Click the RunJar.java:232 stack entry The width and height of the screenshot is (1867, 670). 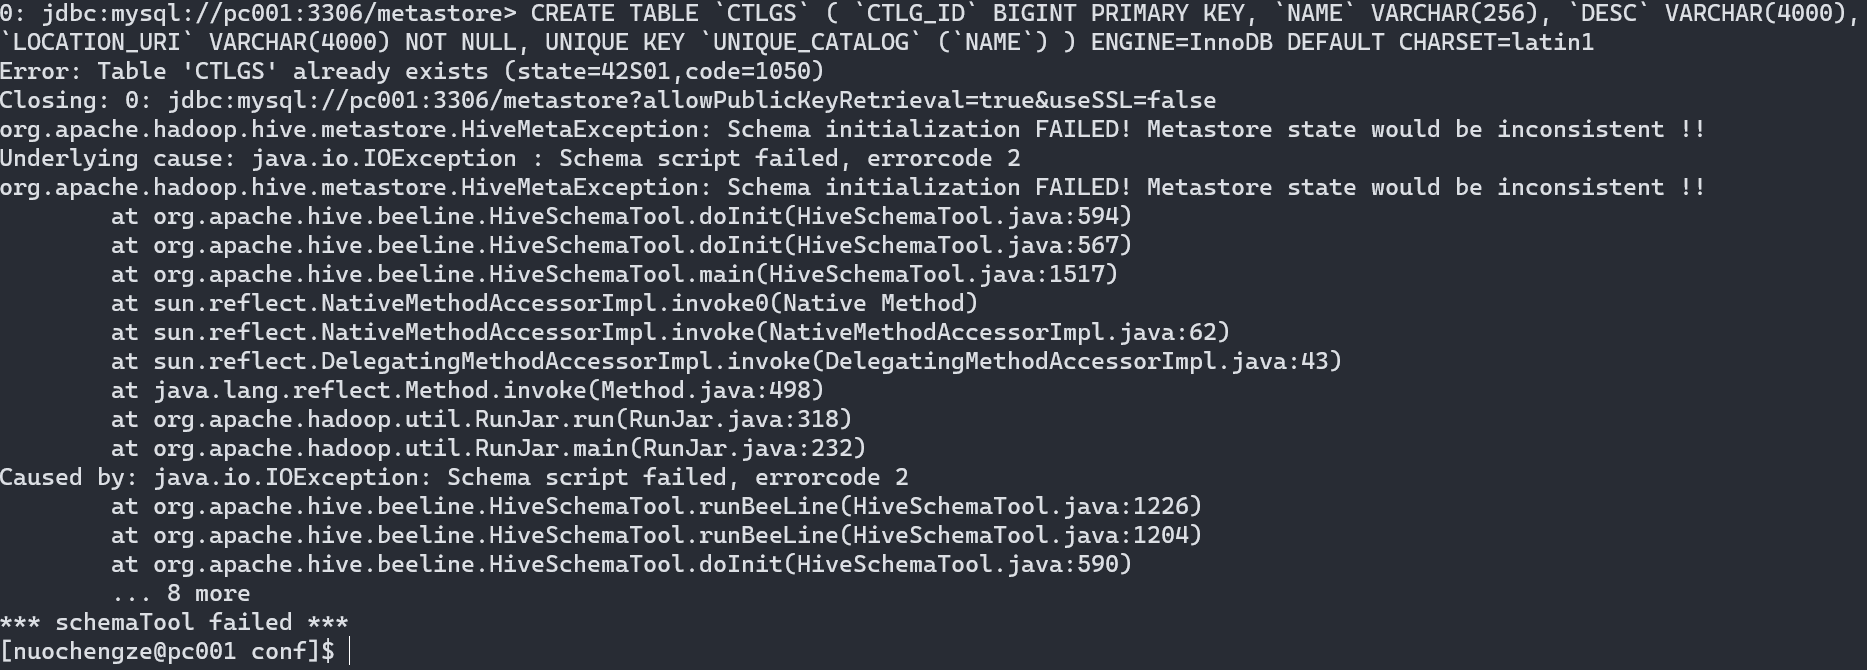click(x=488, y=449)
